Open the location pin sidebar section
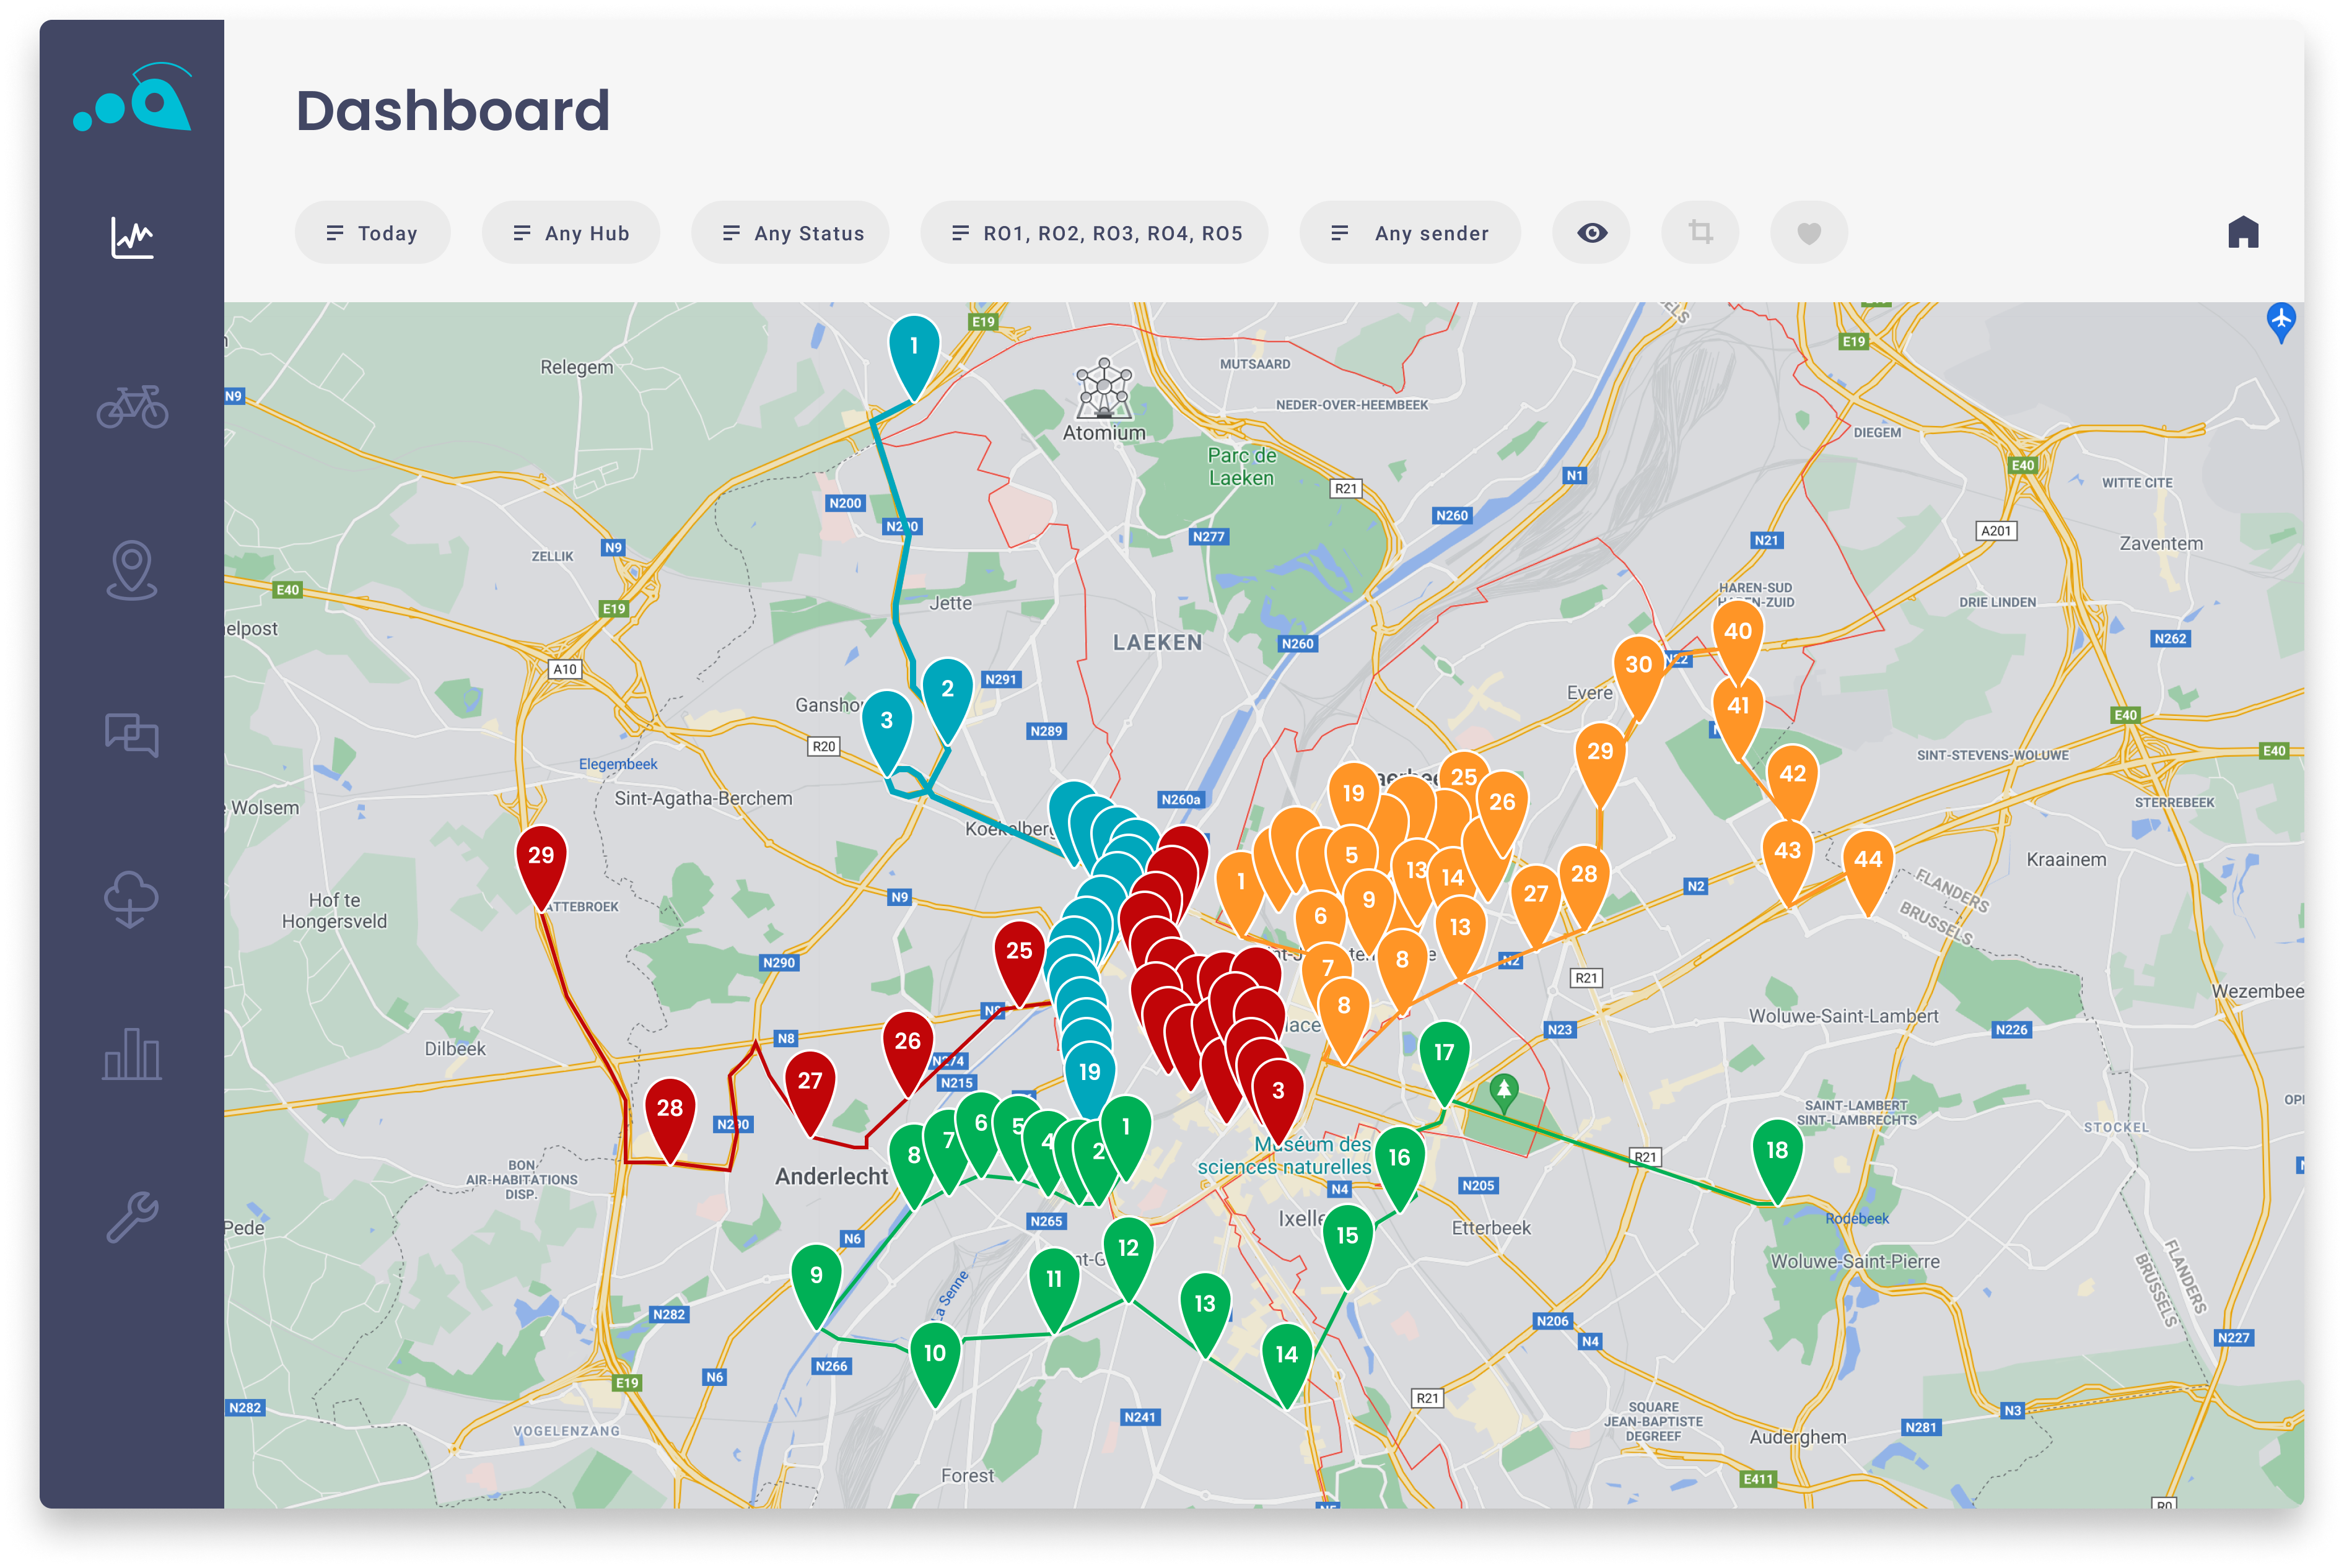The height and width of the screenshot is (1568, 2344). pyautogui.click(x=132, y=570)
